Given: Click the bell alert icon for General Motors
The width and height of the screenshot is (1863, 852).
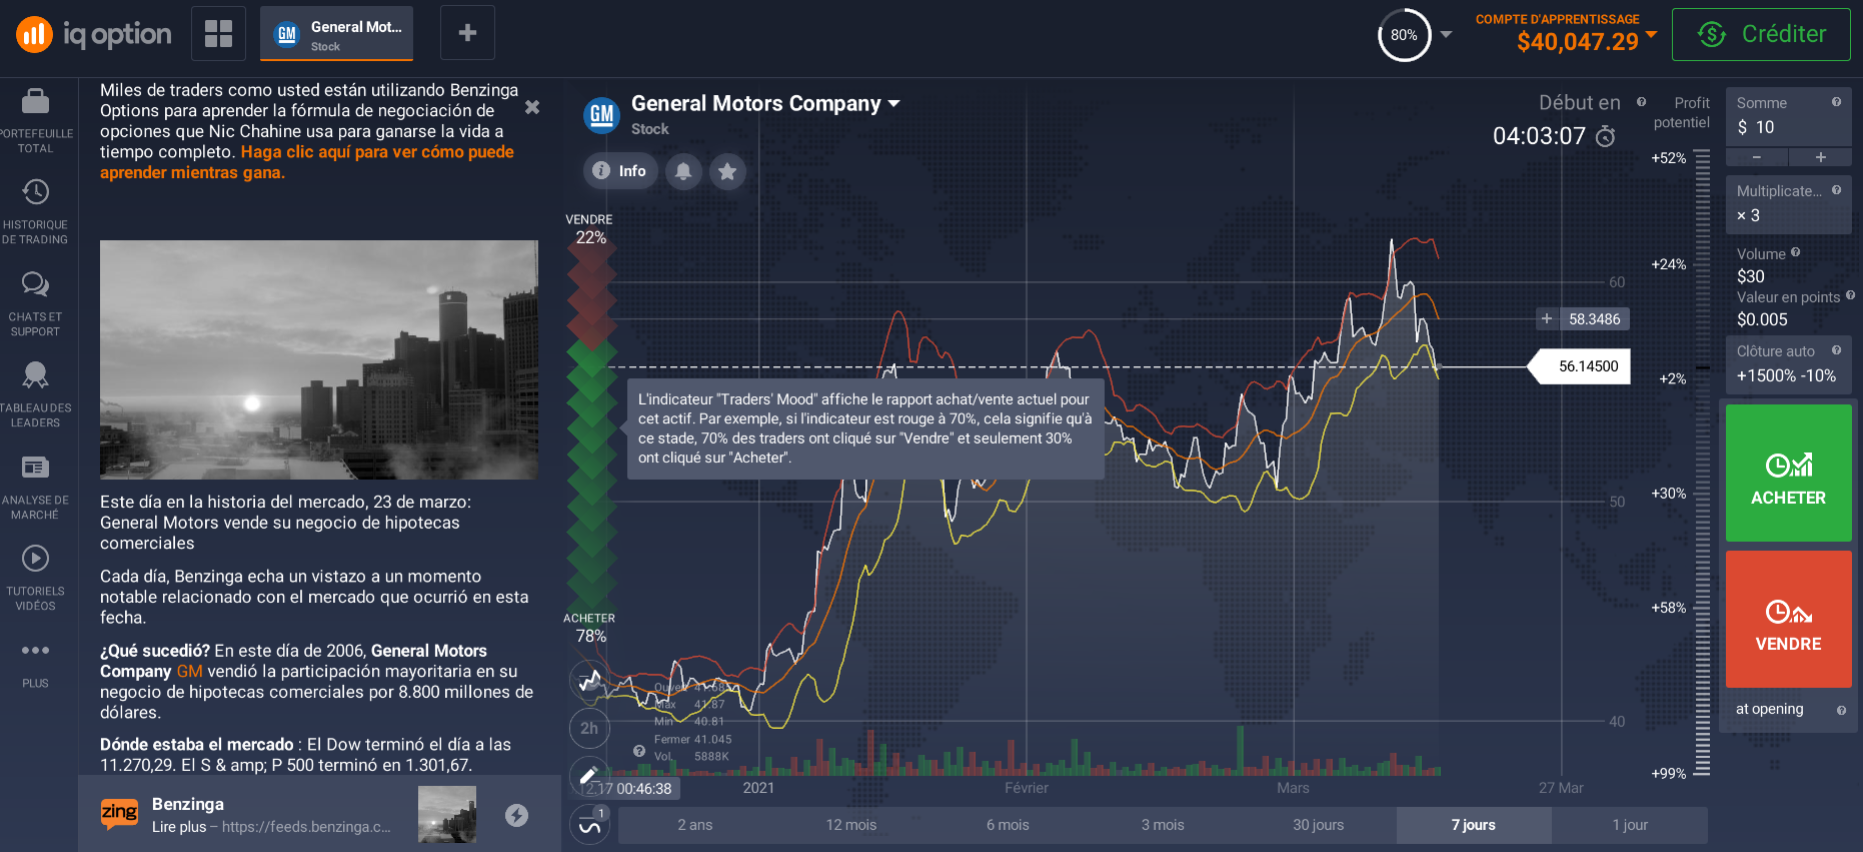Looking at the screenshot, I should (683, 171).
